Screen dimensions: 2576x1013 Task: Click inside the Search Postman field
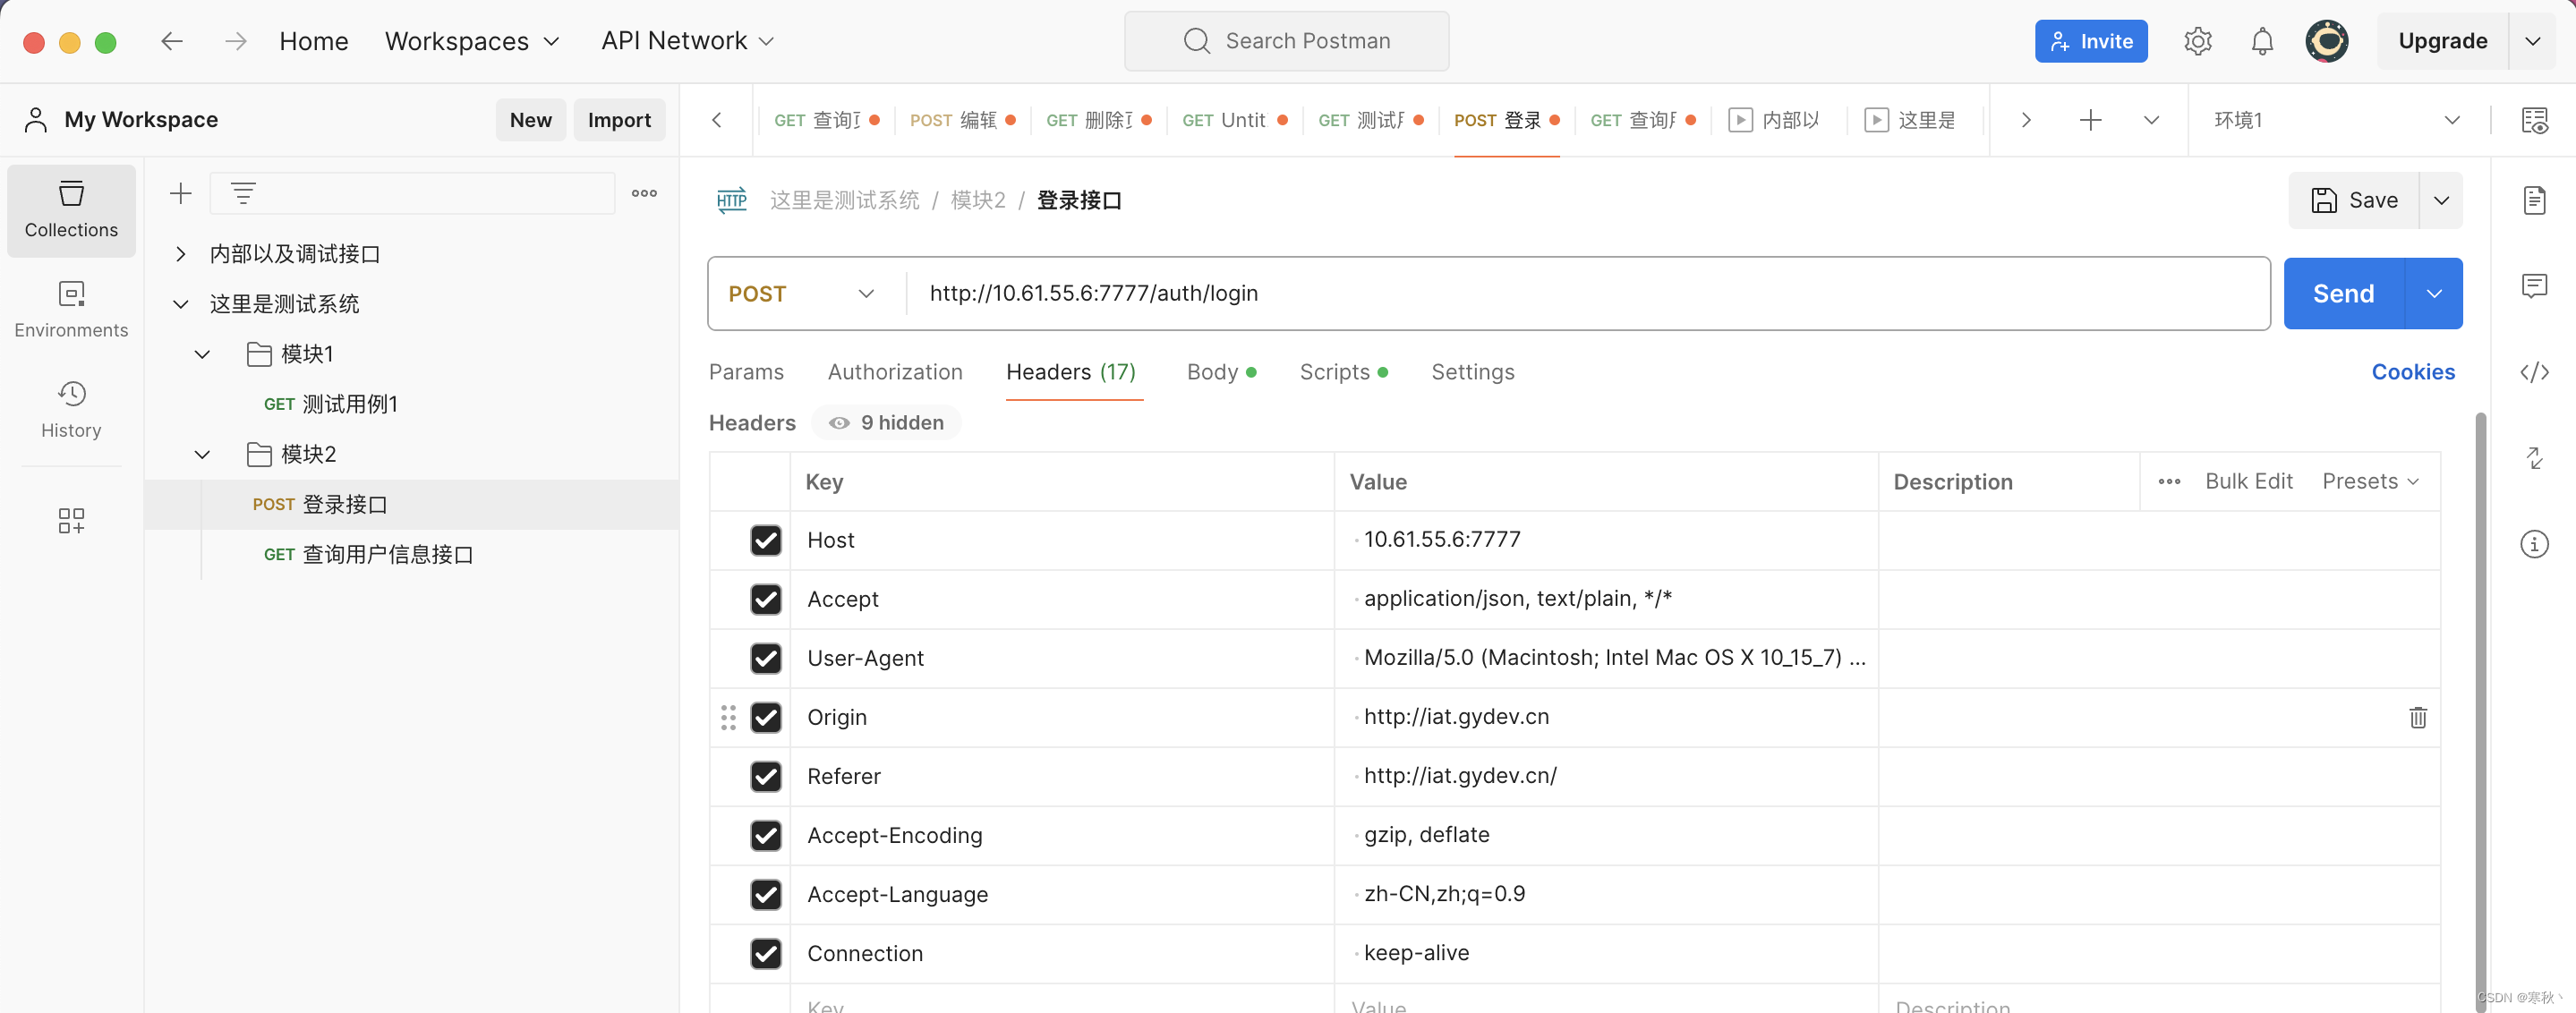tap(1288, 41)
